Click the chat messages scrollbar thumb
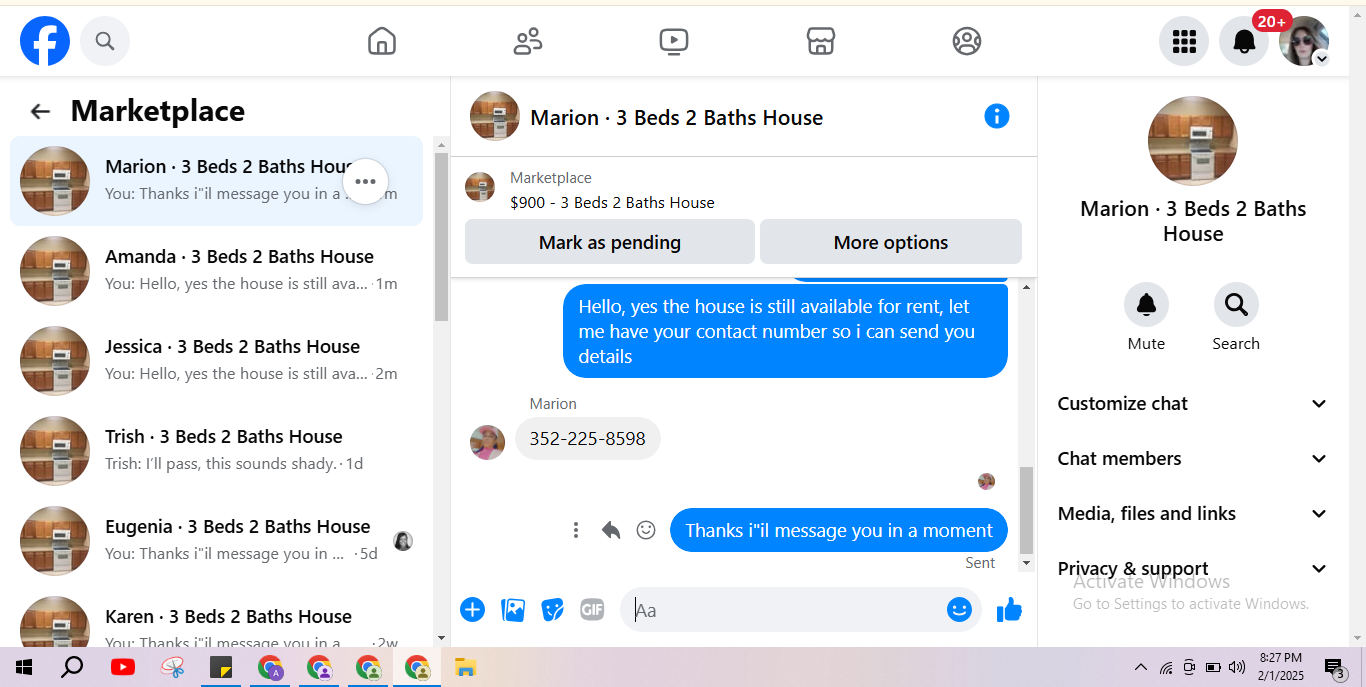The image size is (1366, 687). click(1026, 510)
